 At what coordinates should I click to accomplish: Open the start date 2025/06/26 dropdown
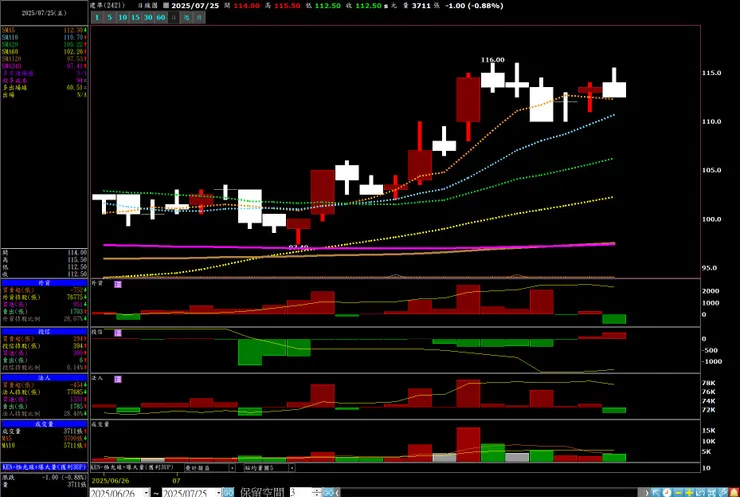coord(146,493)
